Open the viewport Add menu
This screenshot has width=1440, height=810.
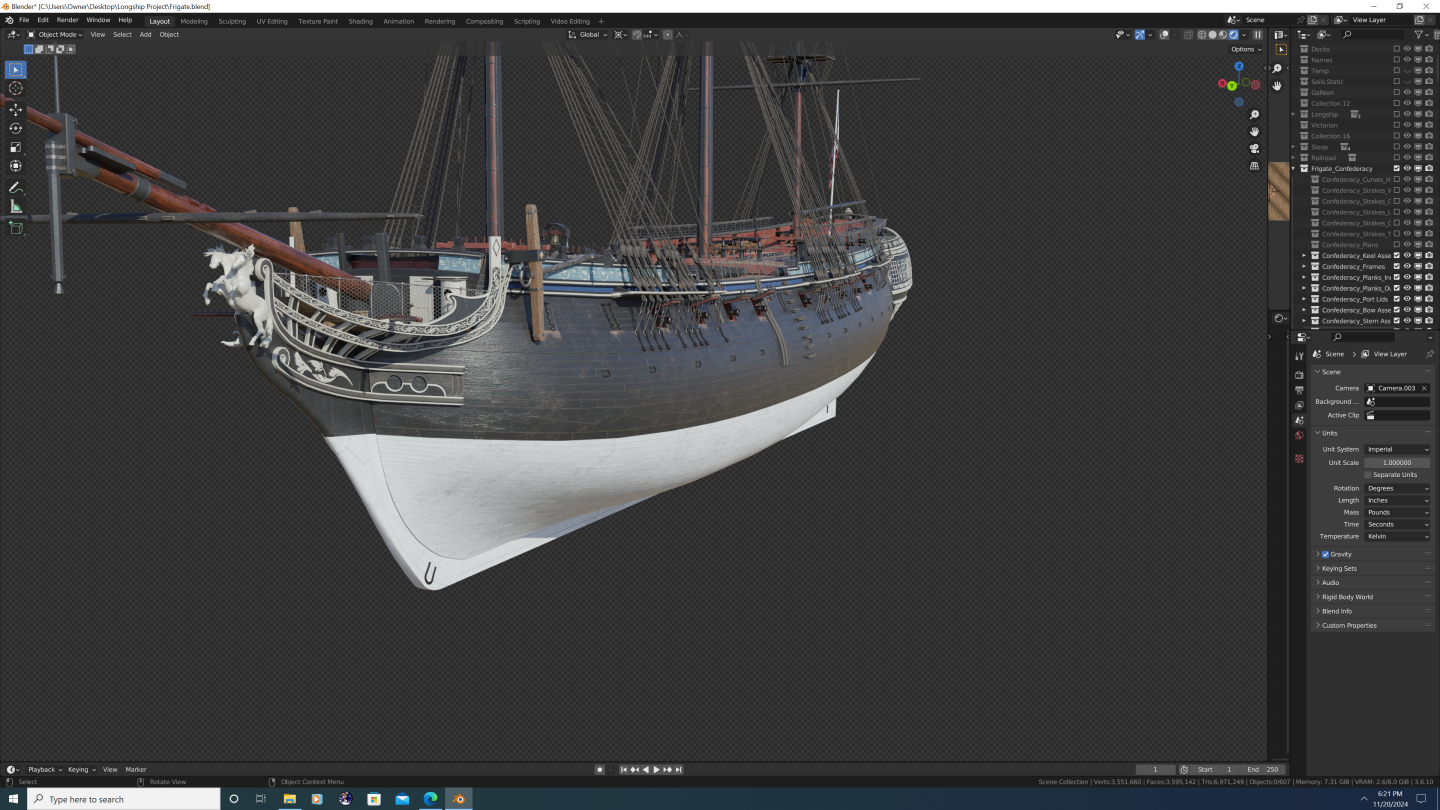click(x=145, y=35)
